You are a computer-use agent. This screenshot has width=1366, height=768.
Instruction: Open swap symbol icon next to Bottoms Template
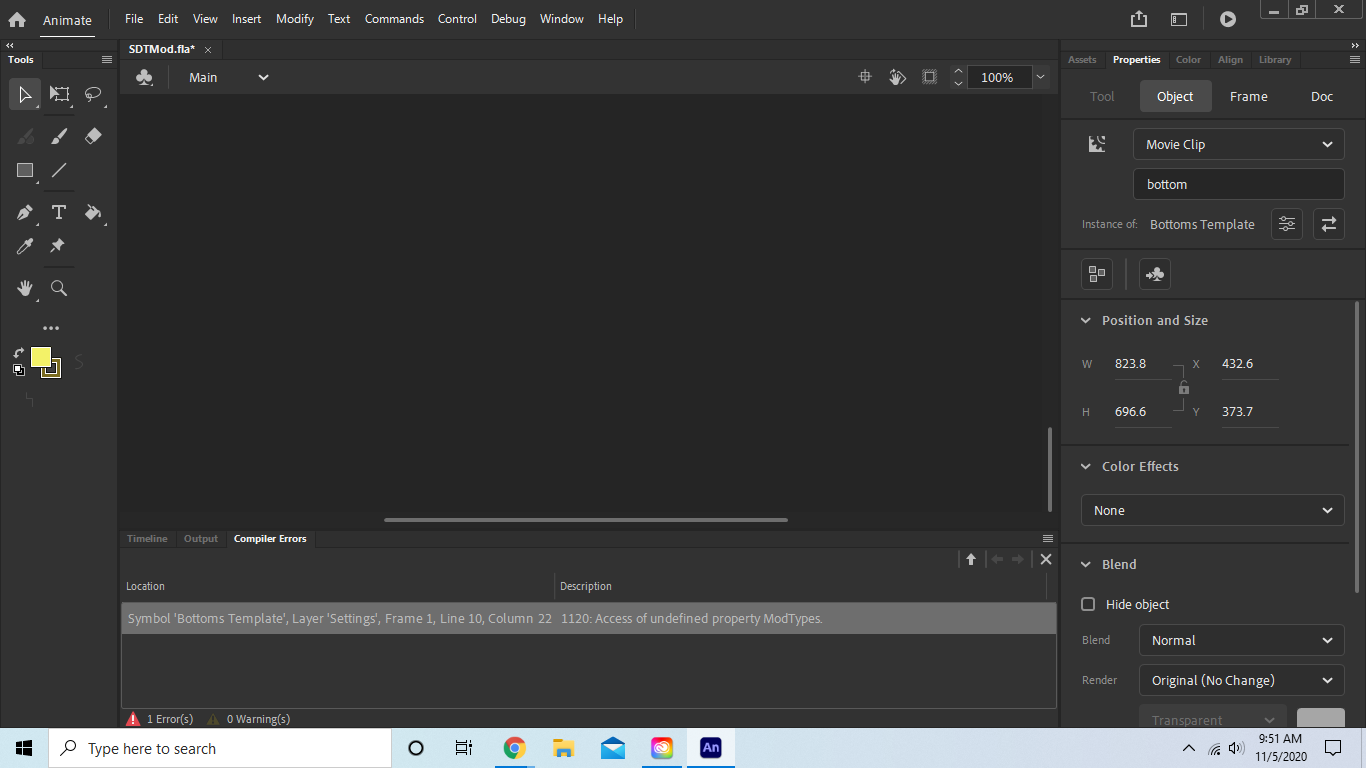click(x=1328, y=224)
